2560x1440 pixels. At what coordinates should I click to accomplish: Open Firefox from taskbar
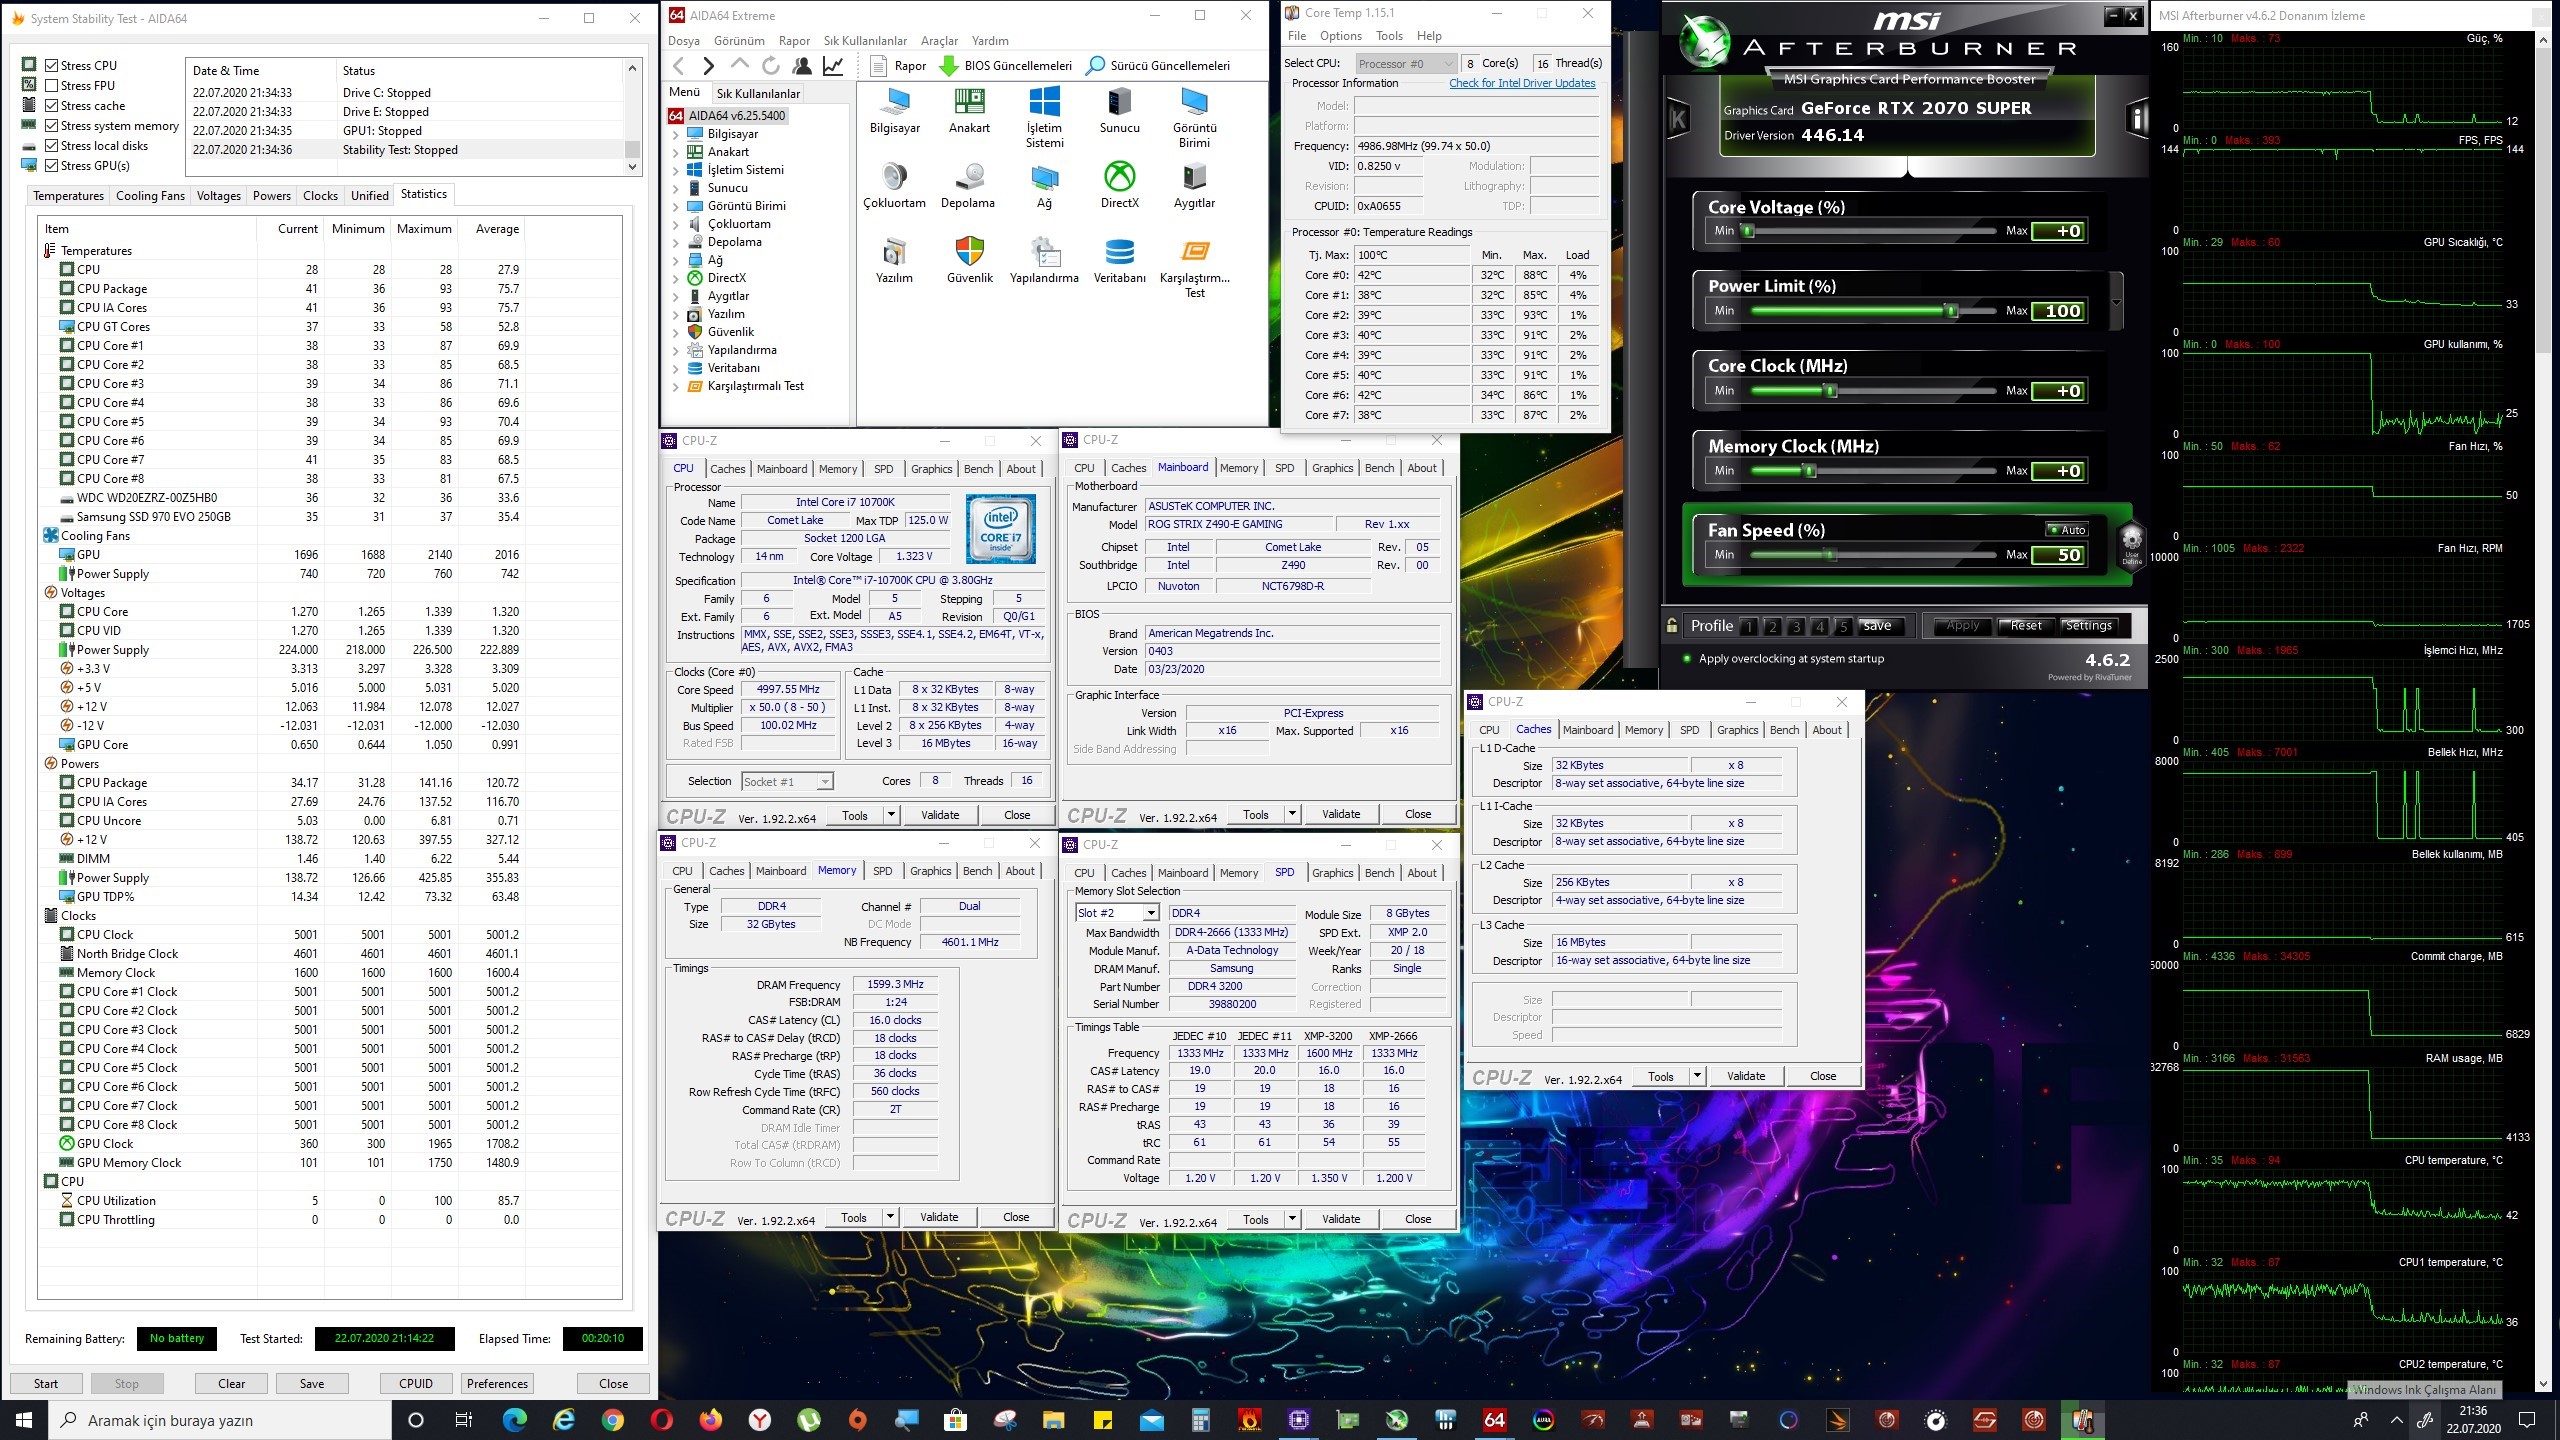pos(711,1419)
